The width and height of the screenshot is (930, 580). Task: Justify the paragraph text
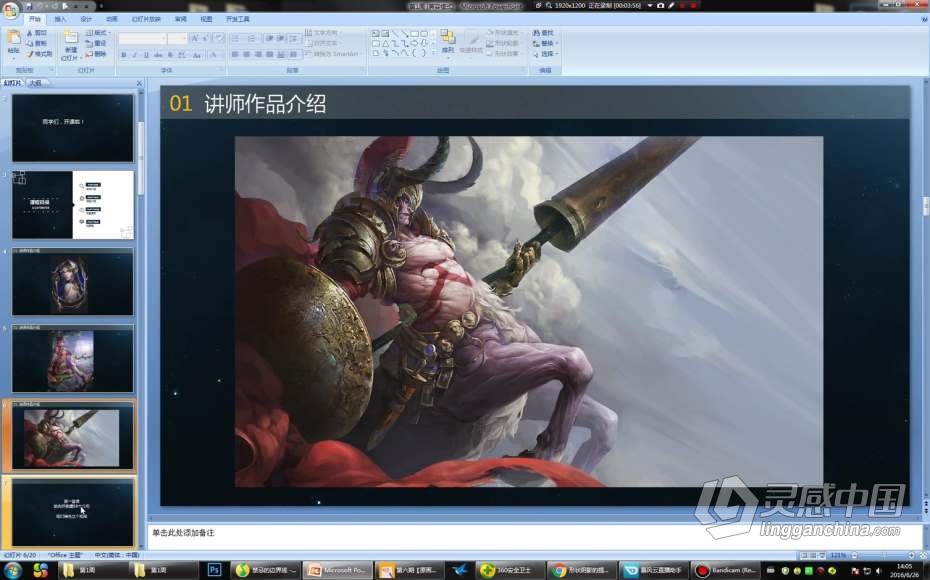tap(269, 55)
